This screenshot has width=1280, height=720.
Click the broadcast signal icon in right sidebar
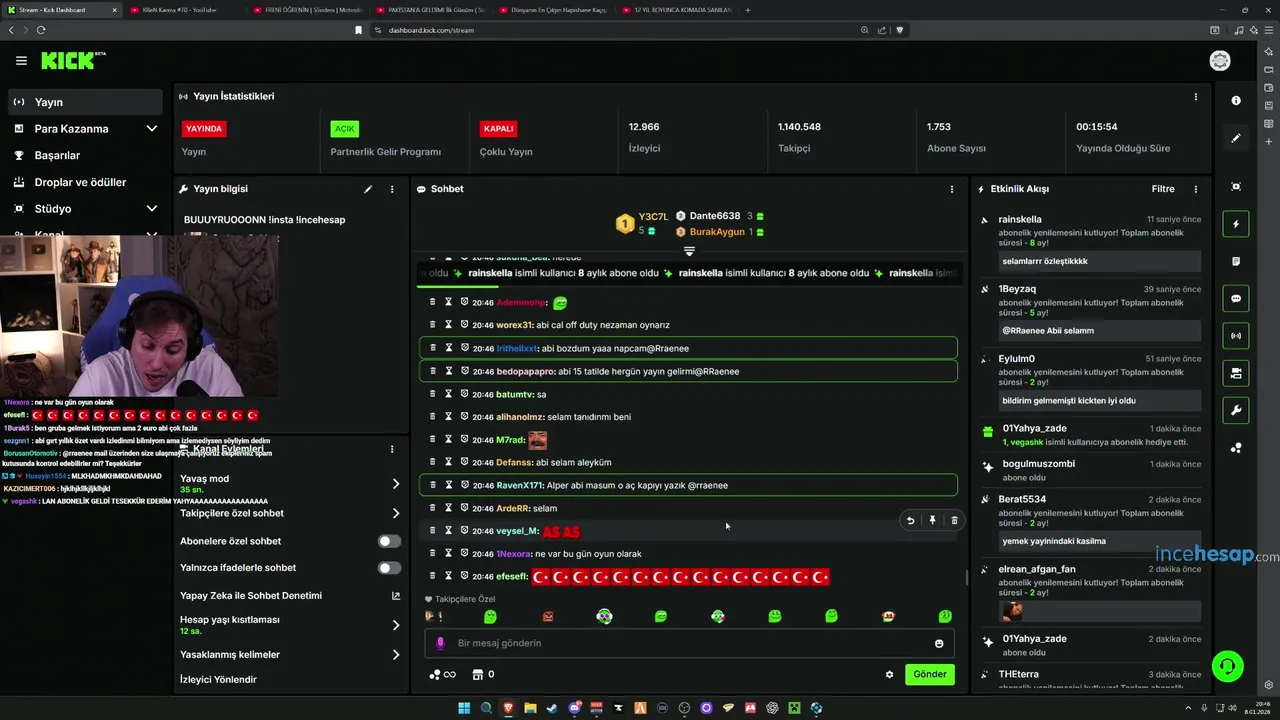pos(1236,336)
